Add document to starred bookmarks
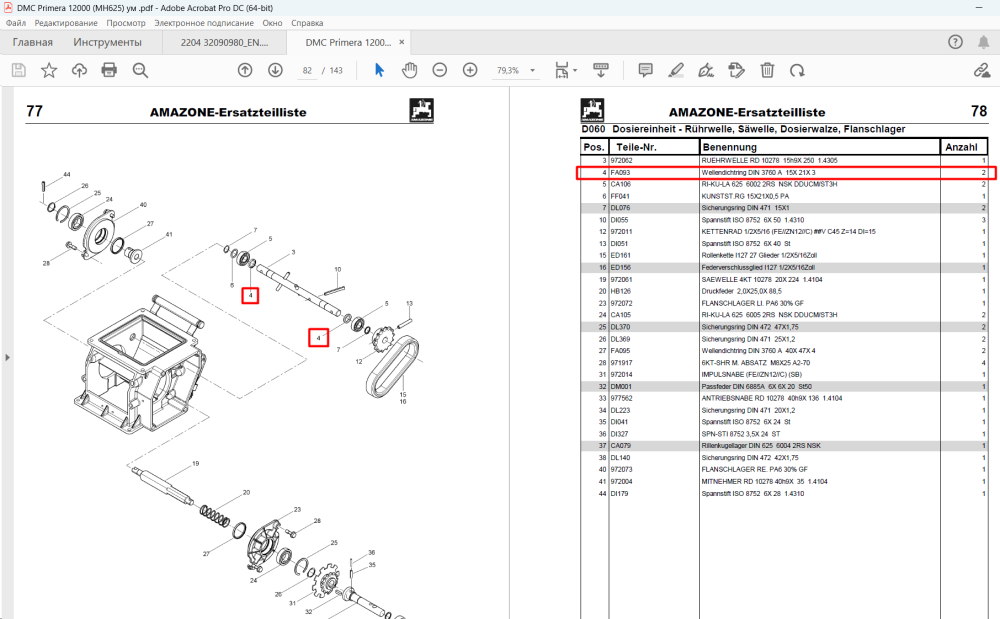This screenshot has width=1000, height=619. click(48, 70)
